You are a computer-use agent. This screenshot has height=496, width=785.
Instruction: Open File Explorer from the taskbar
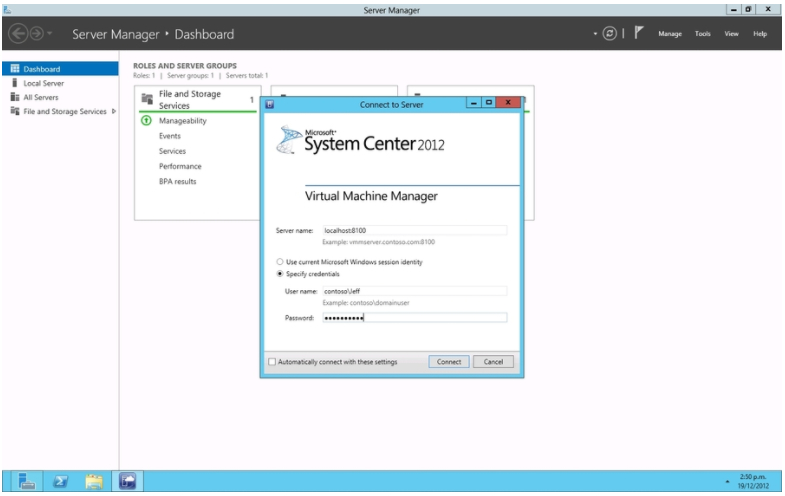pos(94,481)
